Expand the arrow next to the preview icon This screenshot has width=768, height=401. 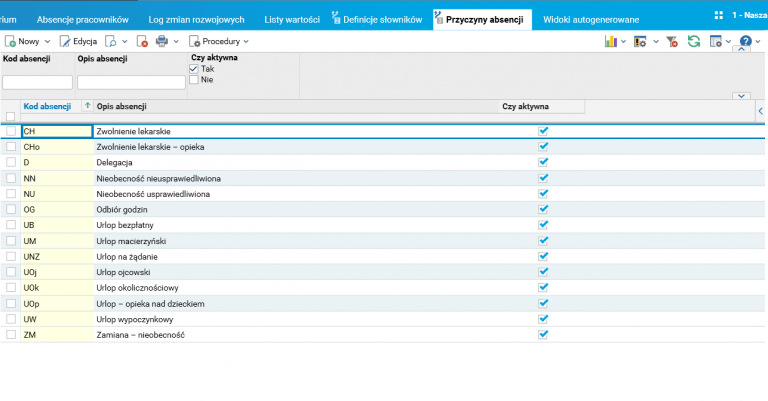click(124, 42)
